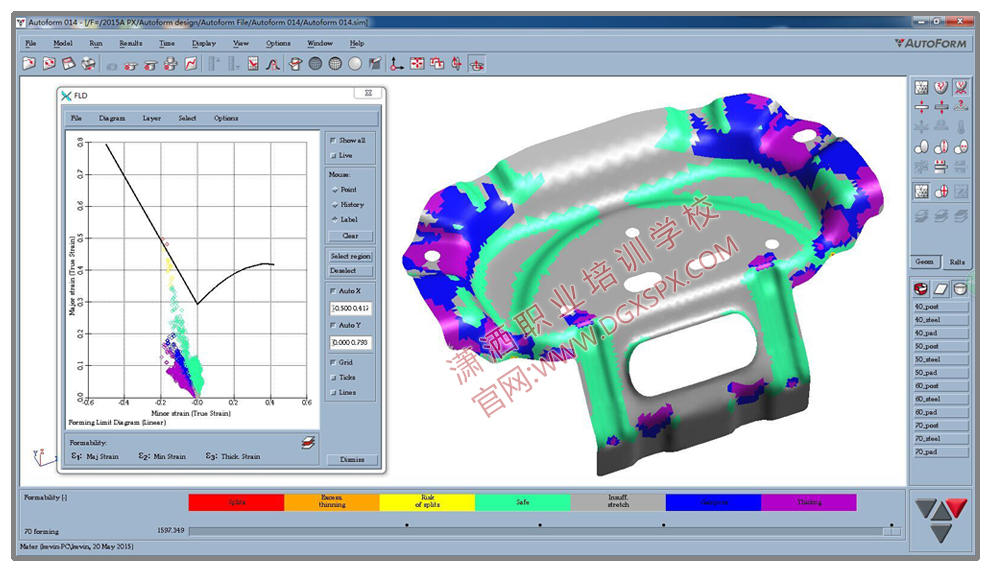Click the fit-to-view red arrows icon
The height and width of the screenshot is (573, 992).
pyautogui.click(x=417, y=63)
